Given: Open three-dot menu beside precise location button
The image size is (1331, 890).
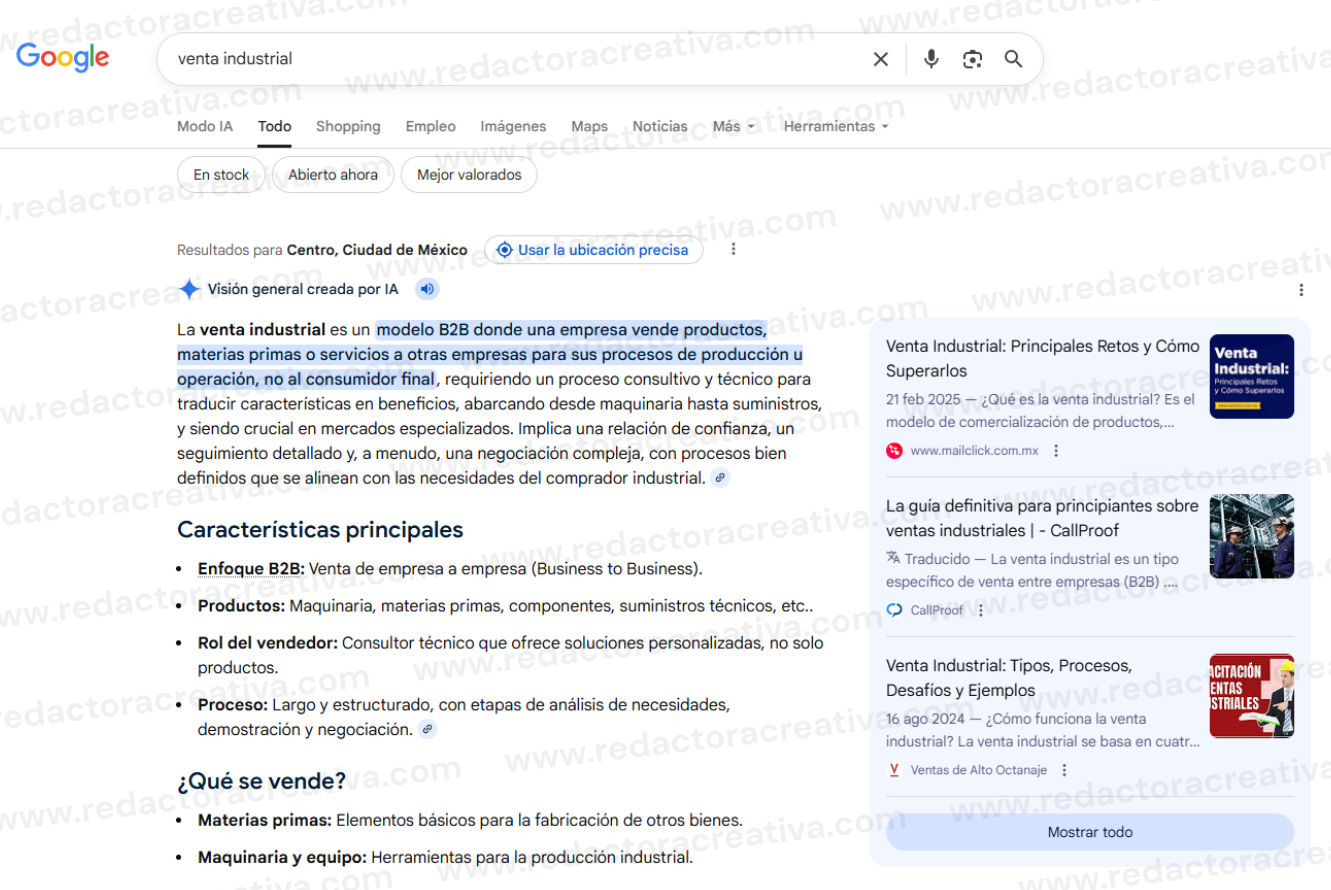Looking at the screenshot, I should pos(734,250).
